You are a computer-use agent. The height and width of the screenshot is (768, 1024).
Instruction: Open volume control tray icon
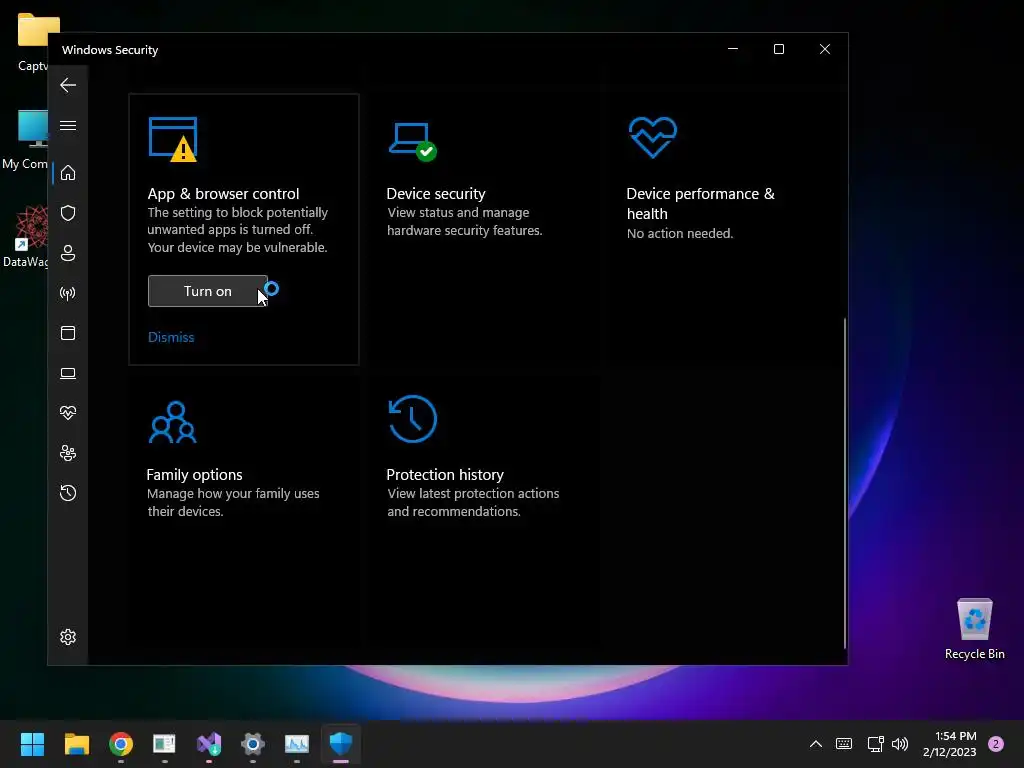click(900, 744)
